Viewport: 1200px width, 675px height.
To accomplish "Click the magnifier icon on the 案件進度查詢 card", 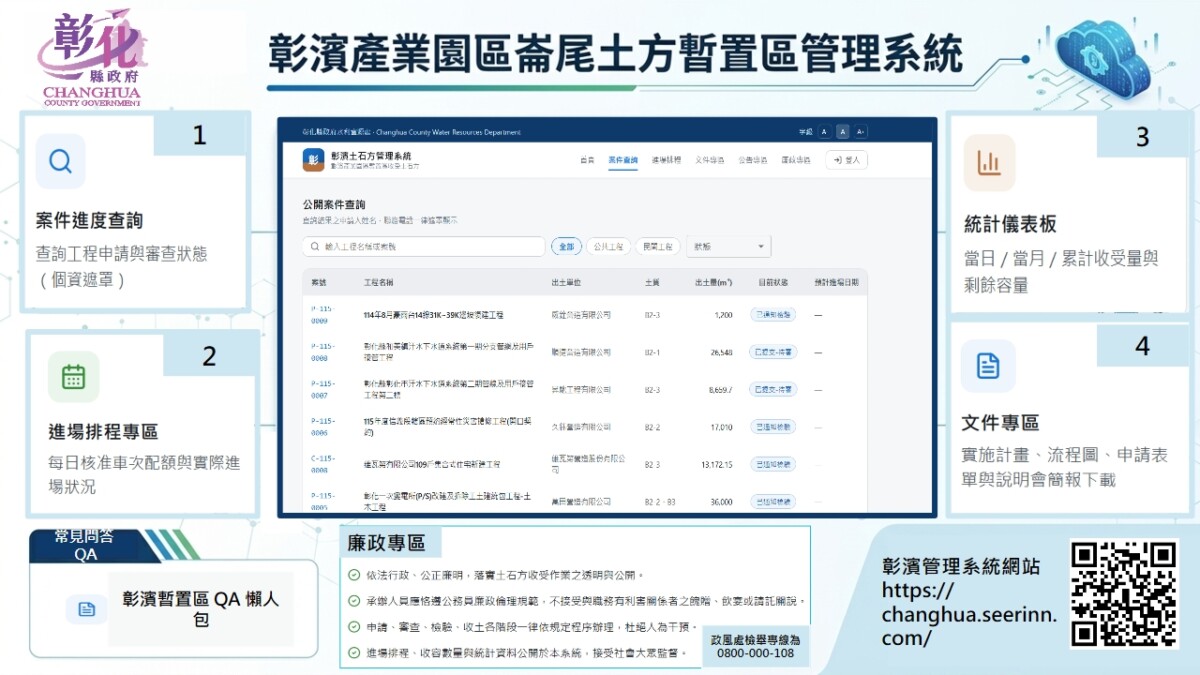I will tap(60, 161).
